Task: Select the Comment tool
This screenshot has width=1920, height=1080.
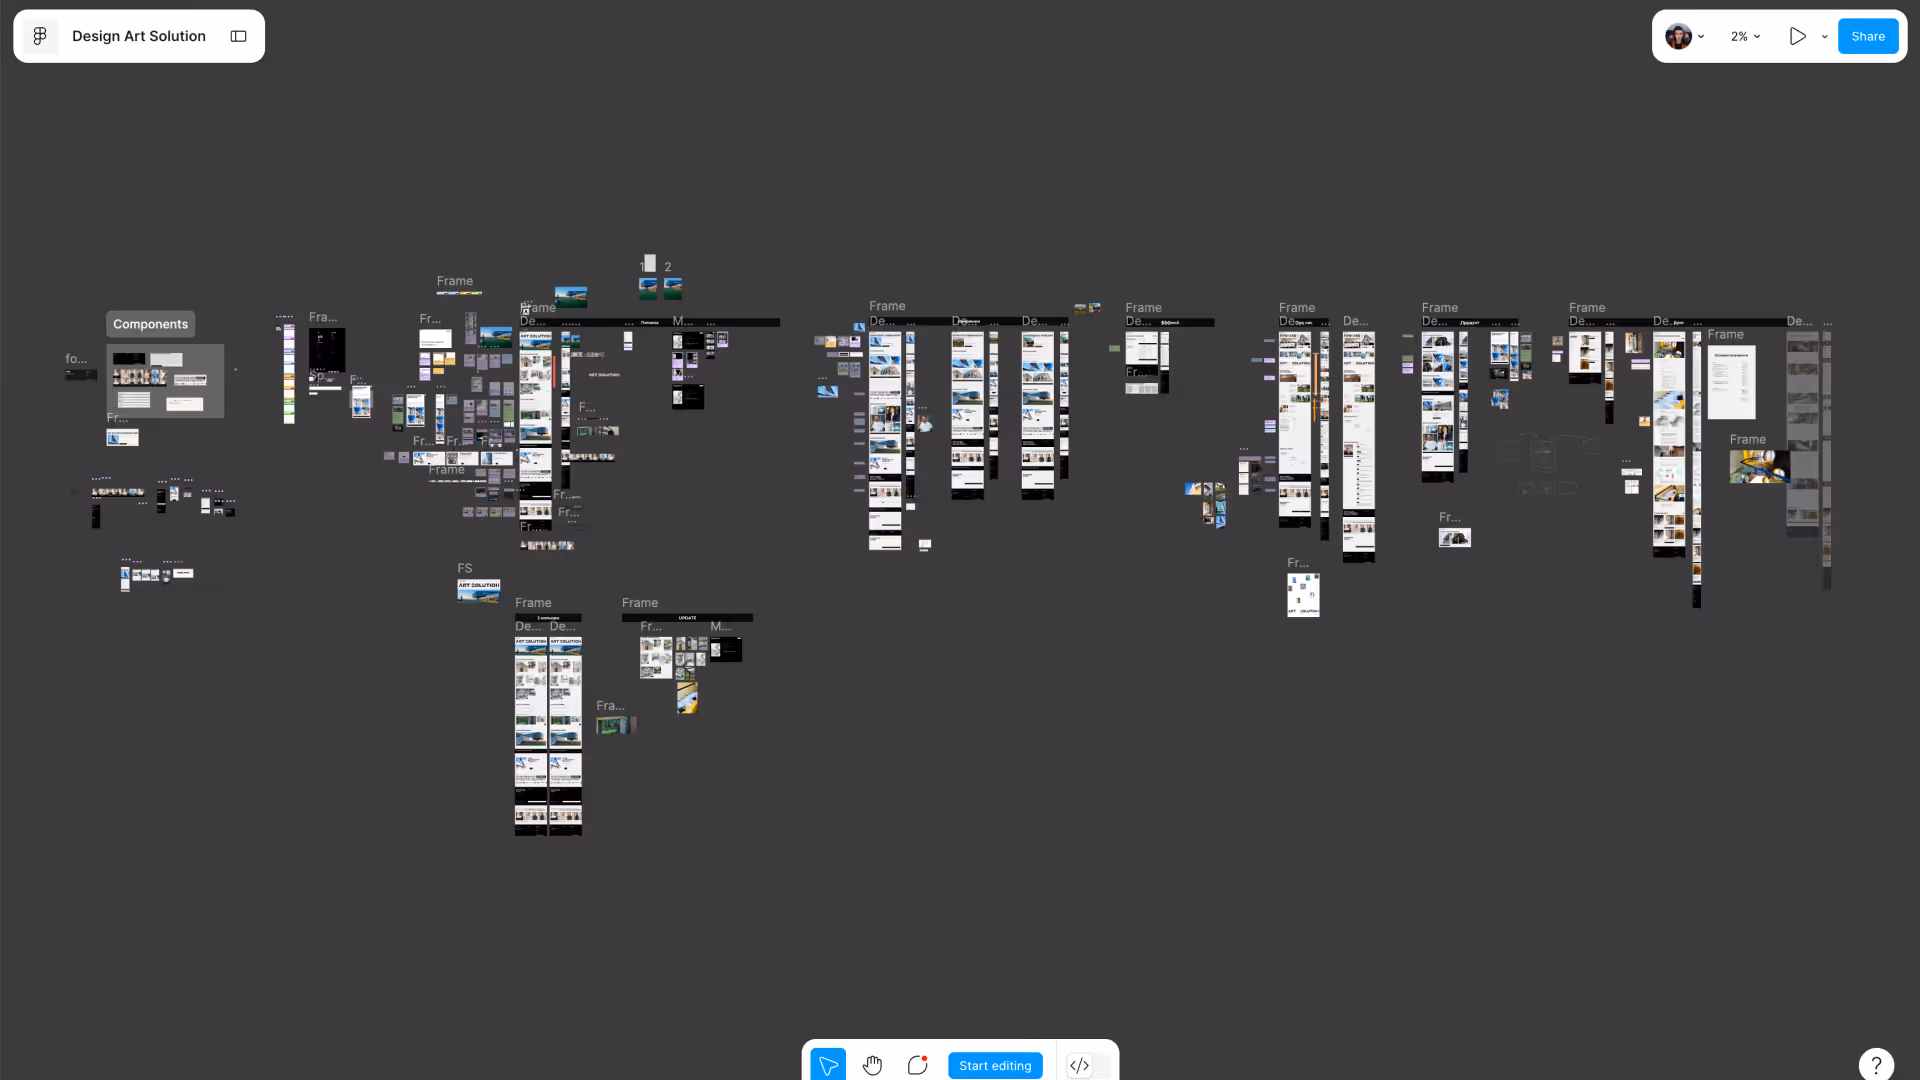Action: pos(918,1065)
